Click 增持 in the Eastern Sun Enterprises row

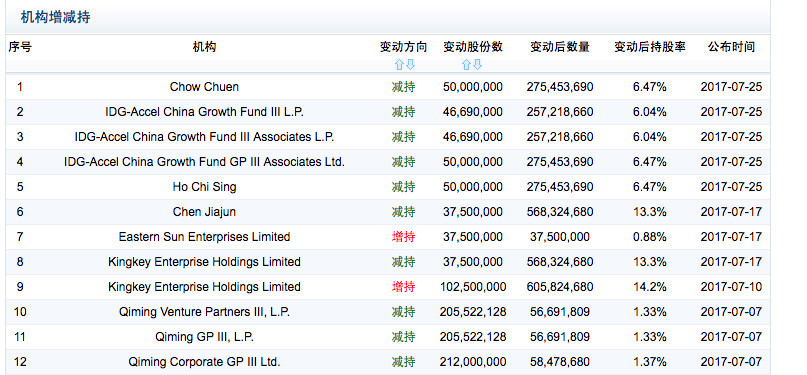(404, 237)
